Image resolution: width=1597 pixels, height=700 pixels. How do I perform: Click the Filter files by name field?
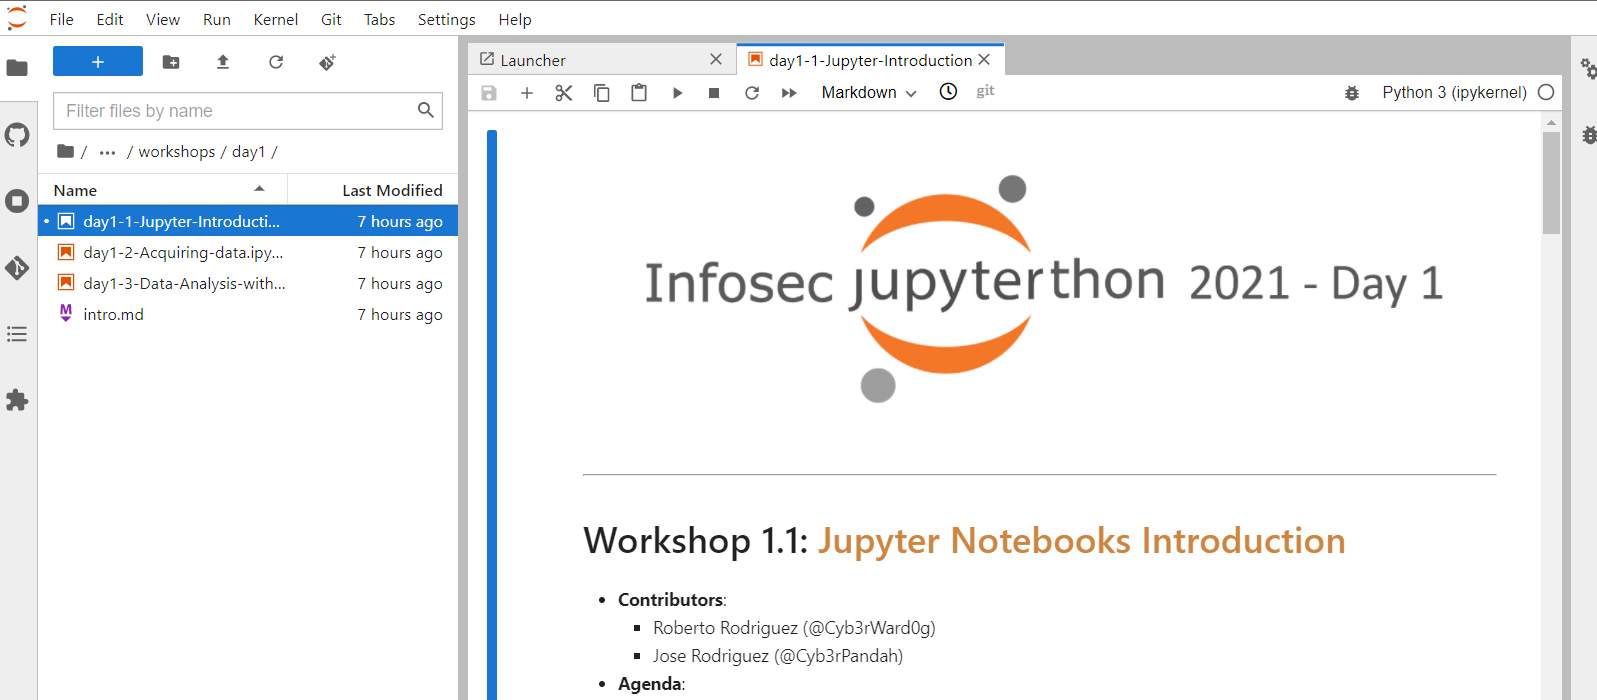pyautogui.click(x=248, y=111)
